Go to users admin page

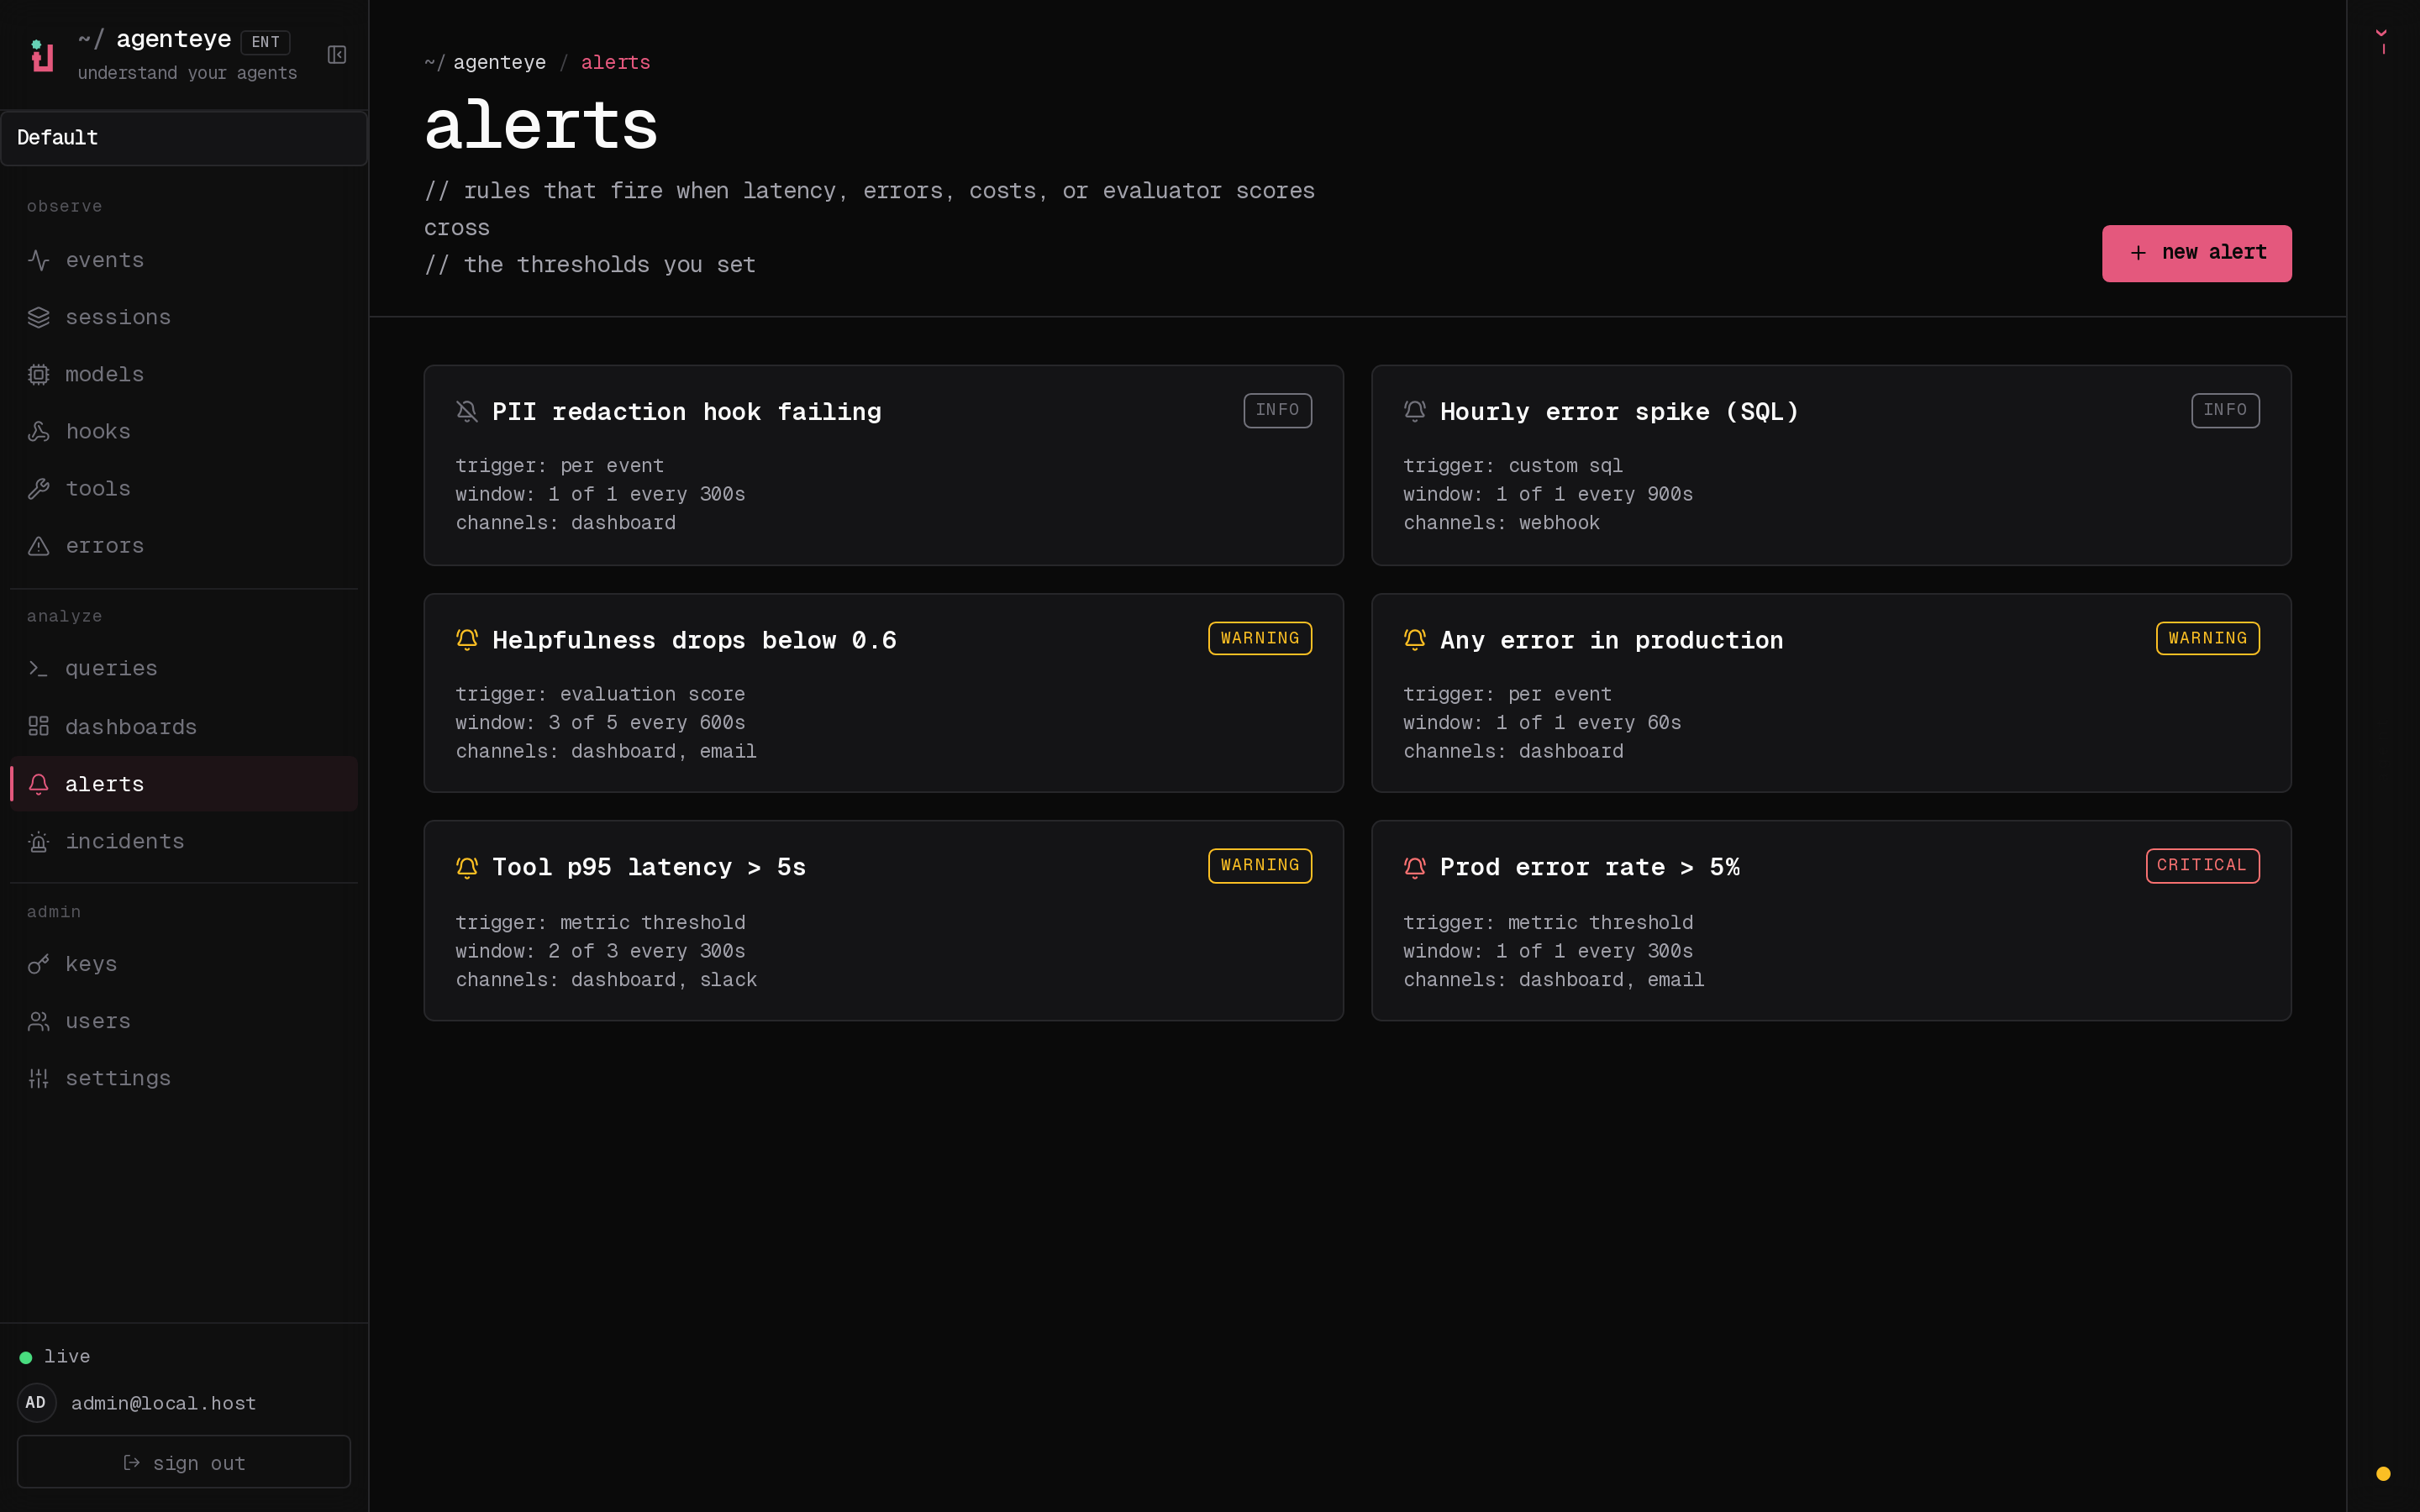point(184,1021)
